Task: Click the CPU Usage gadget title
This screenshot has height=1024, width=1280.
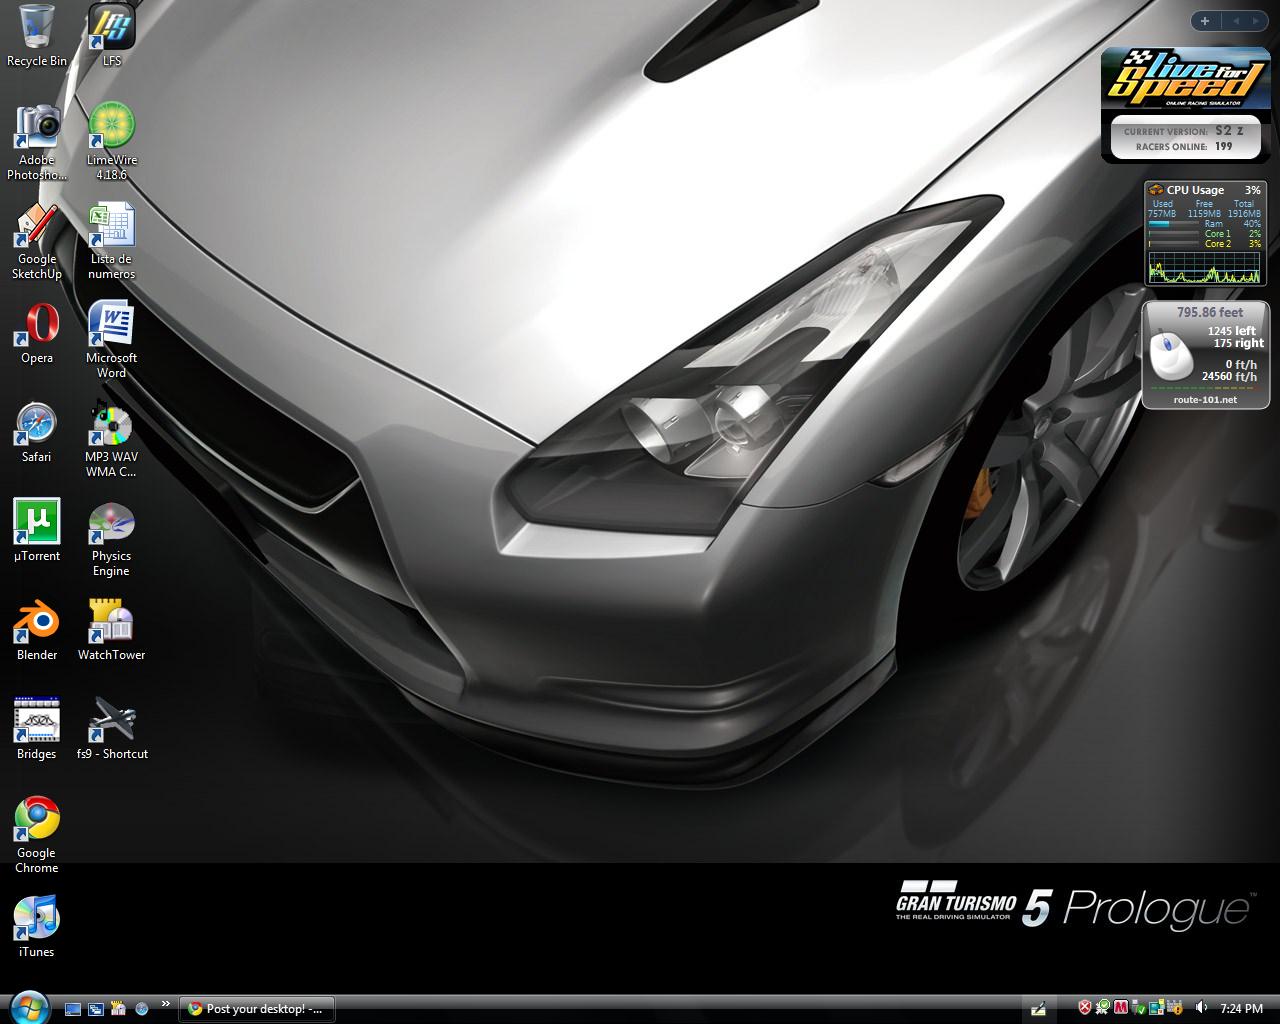Action: (x=1195, y=190)
